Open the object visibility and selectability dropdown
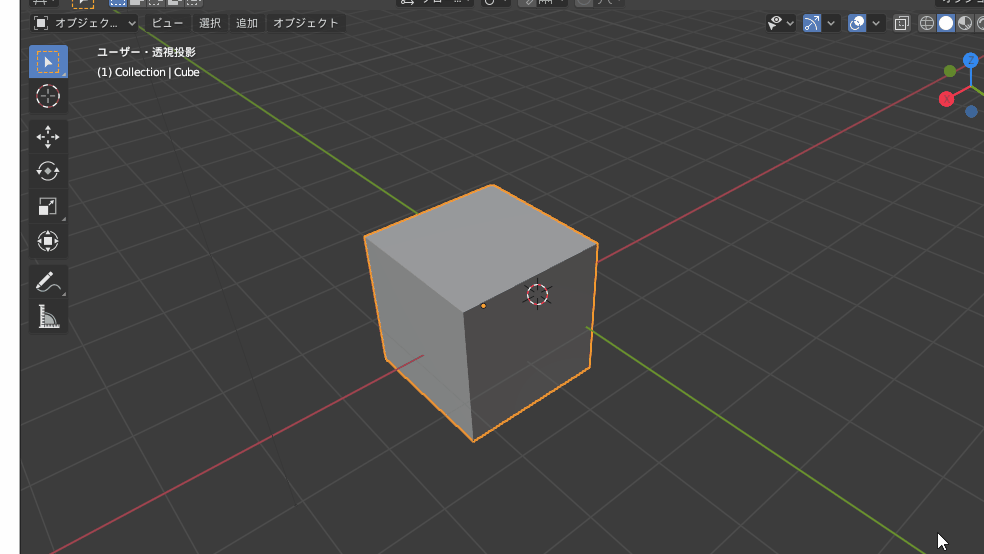 [x=781, y=23]
